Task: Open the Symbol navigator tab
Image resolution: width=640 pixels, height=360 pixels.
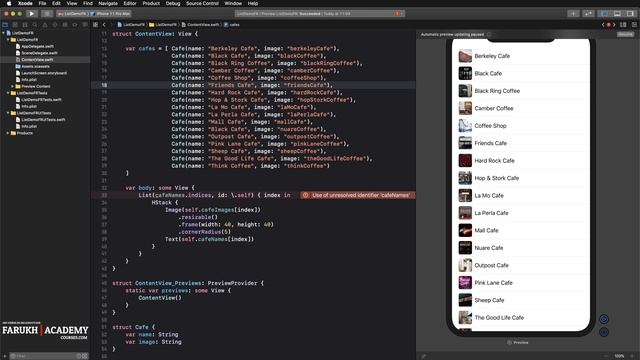Action: (x=25, y=25)
